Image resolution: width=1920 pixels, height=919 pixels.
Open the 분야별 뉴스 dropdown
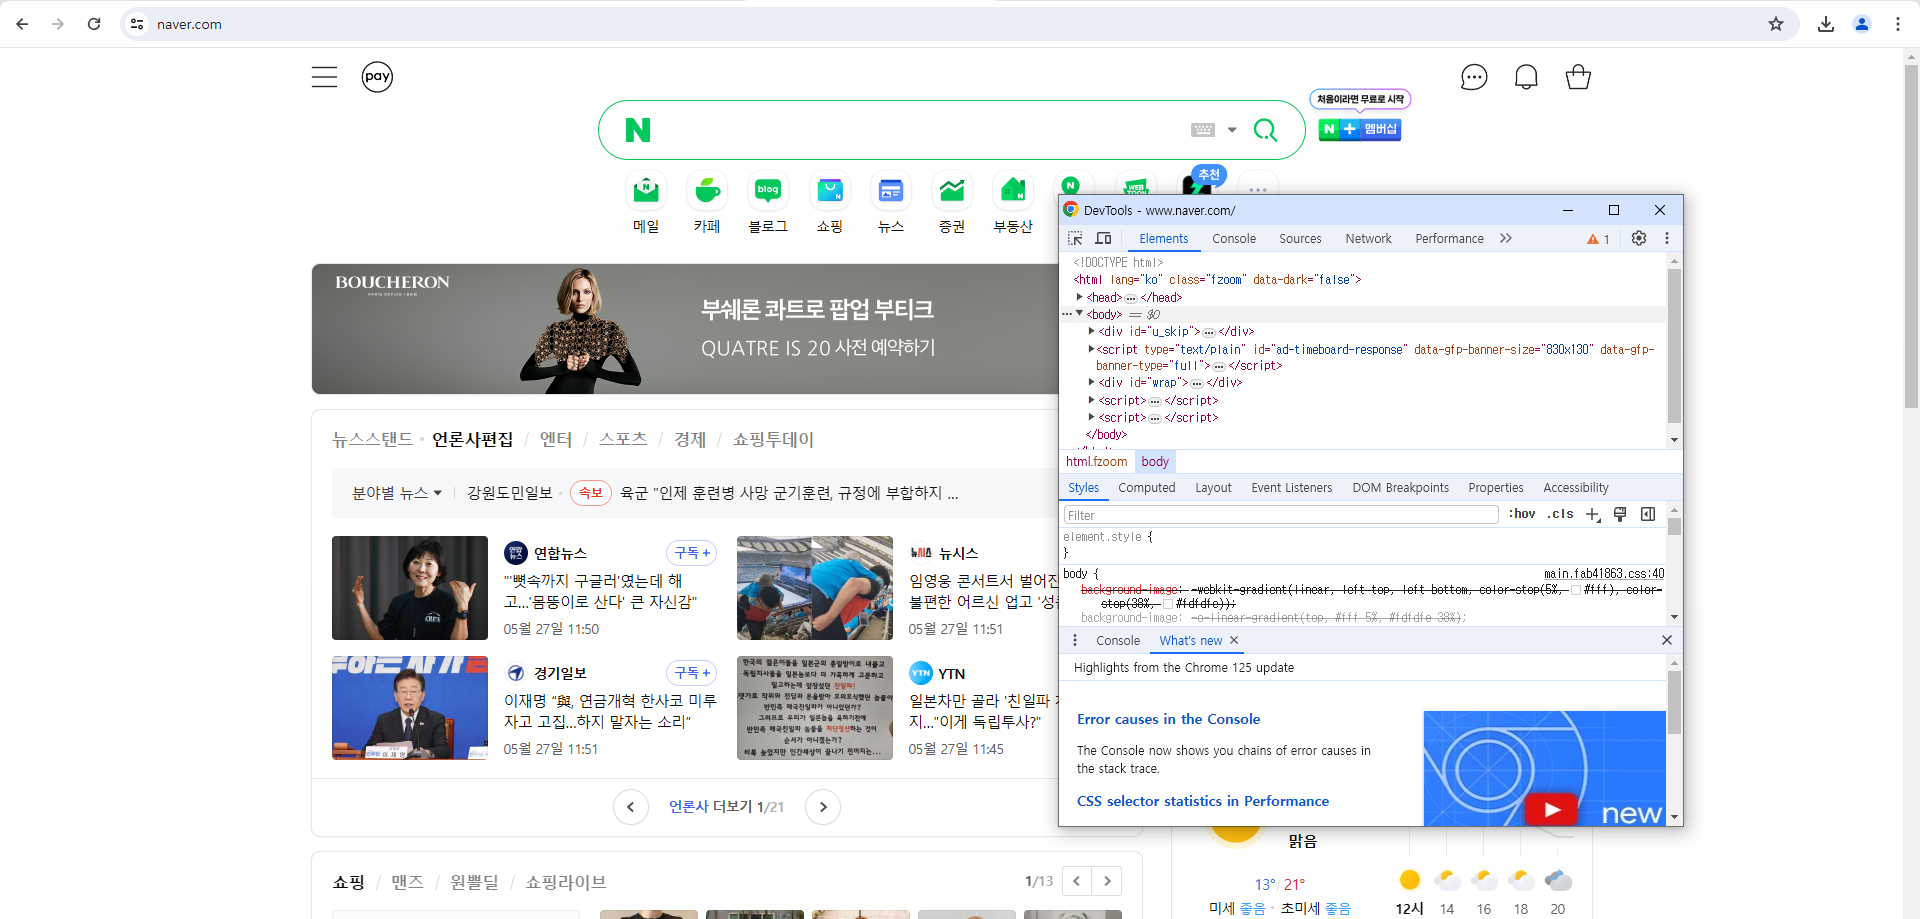click(x=396, y=493)
